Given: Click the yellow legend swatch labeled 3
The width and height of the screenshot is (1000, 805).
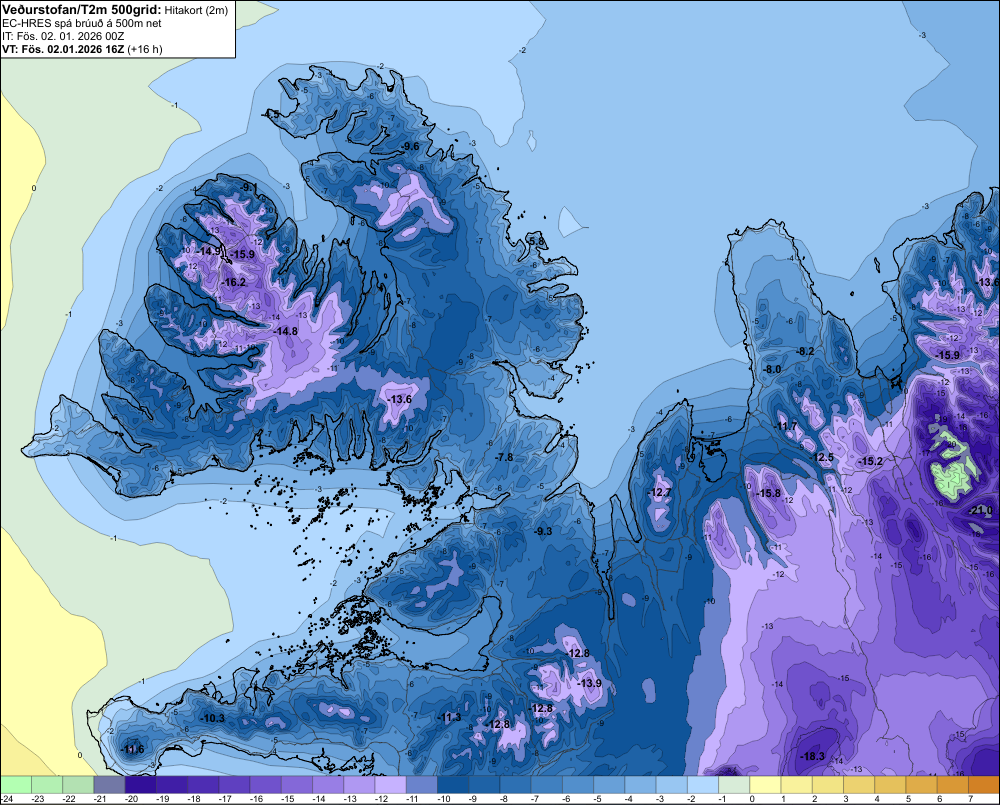Looking at the screenshot, I should tap(859, 784).
